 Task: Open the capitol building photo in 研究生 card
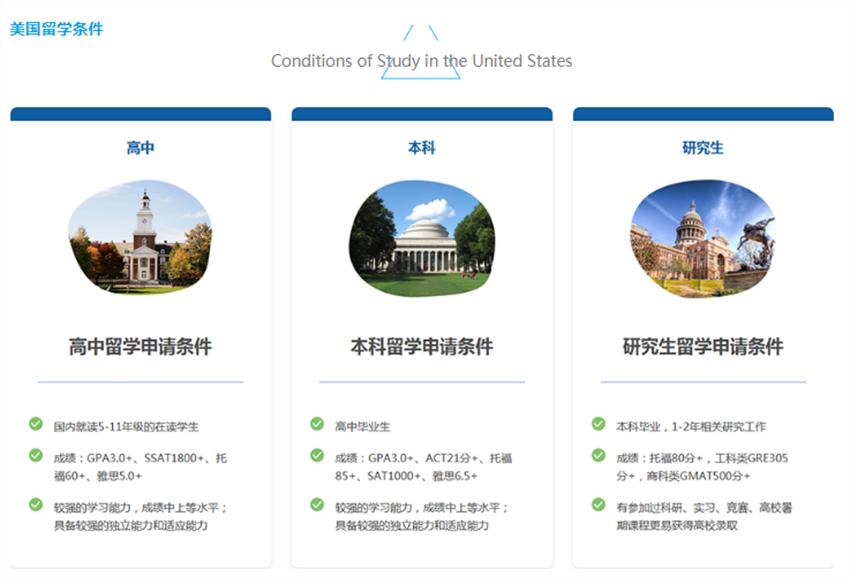tap(703, 238)
